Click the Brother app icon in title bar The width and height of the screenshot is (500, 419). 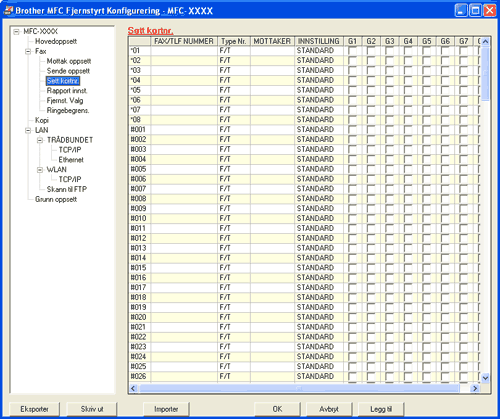[8, 11]
